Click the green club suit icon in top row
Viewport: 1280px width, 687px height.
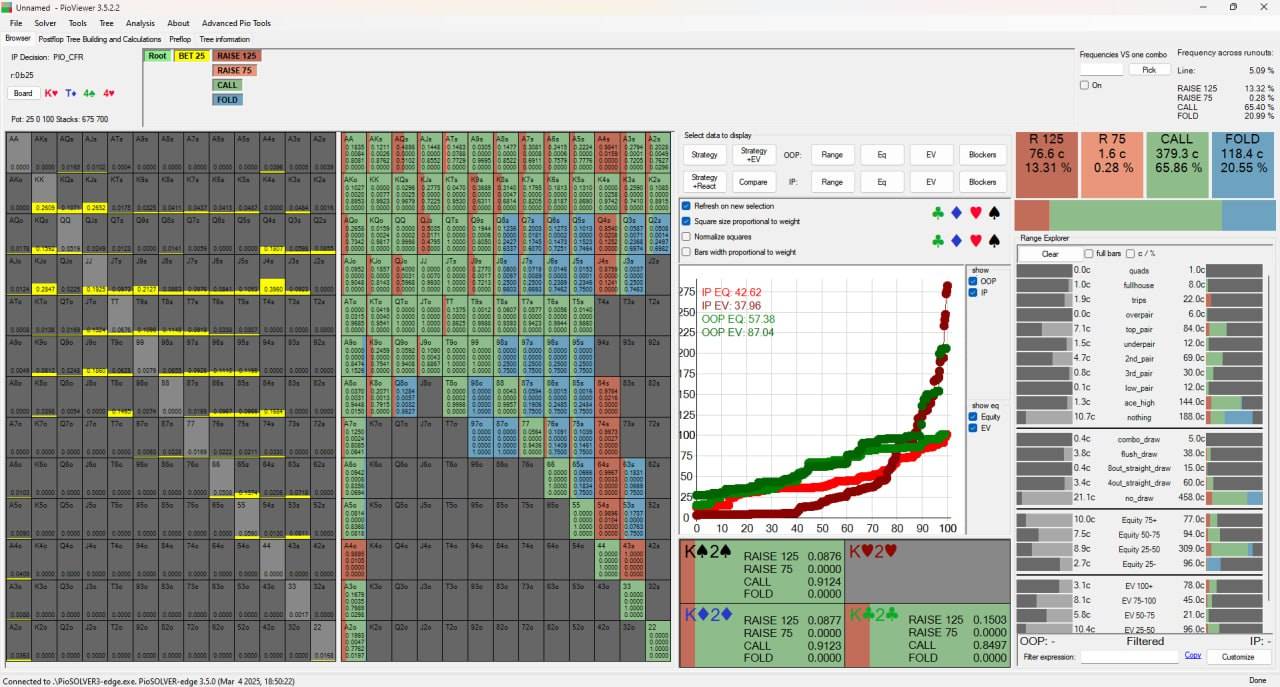[937, 213]
